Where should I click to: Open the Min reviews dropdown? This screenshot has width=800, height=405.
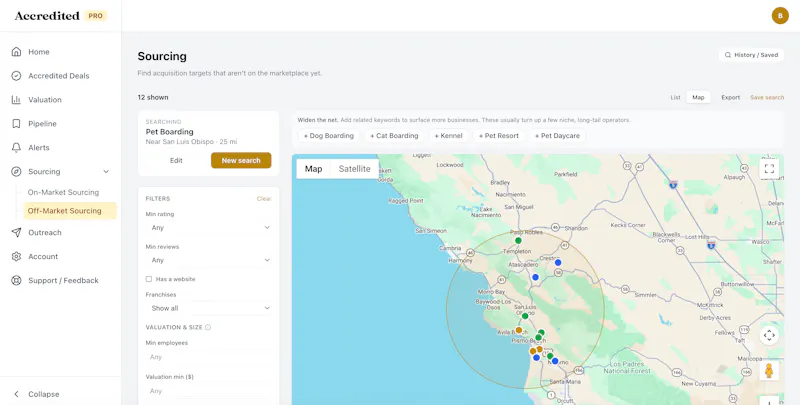pos(209,260)
